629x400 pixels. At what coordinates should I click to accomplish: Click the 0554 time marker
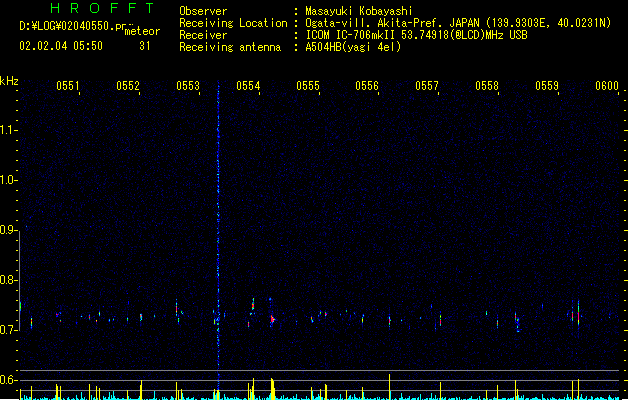pyautogui.click(x=248, y=85)
